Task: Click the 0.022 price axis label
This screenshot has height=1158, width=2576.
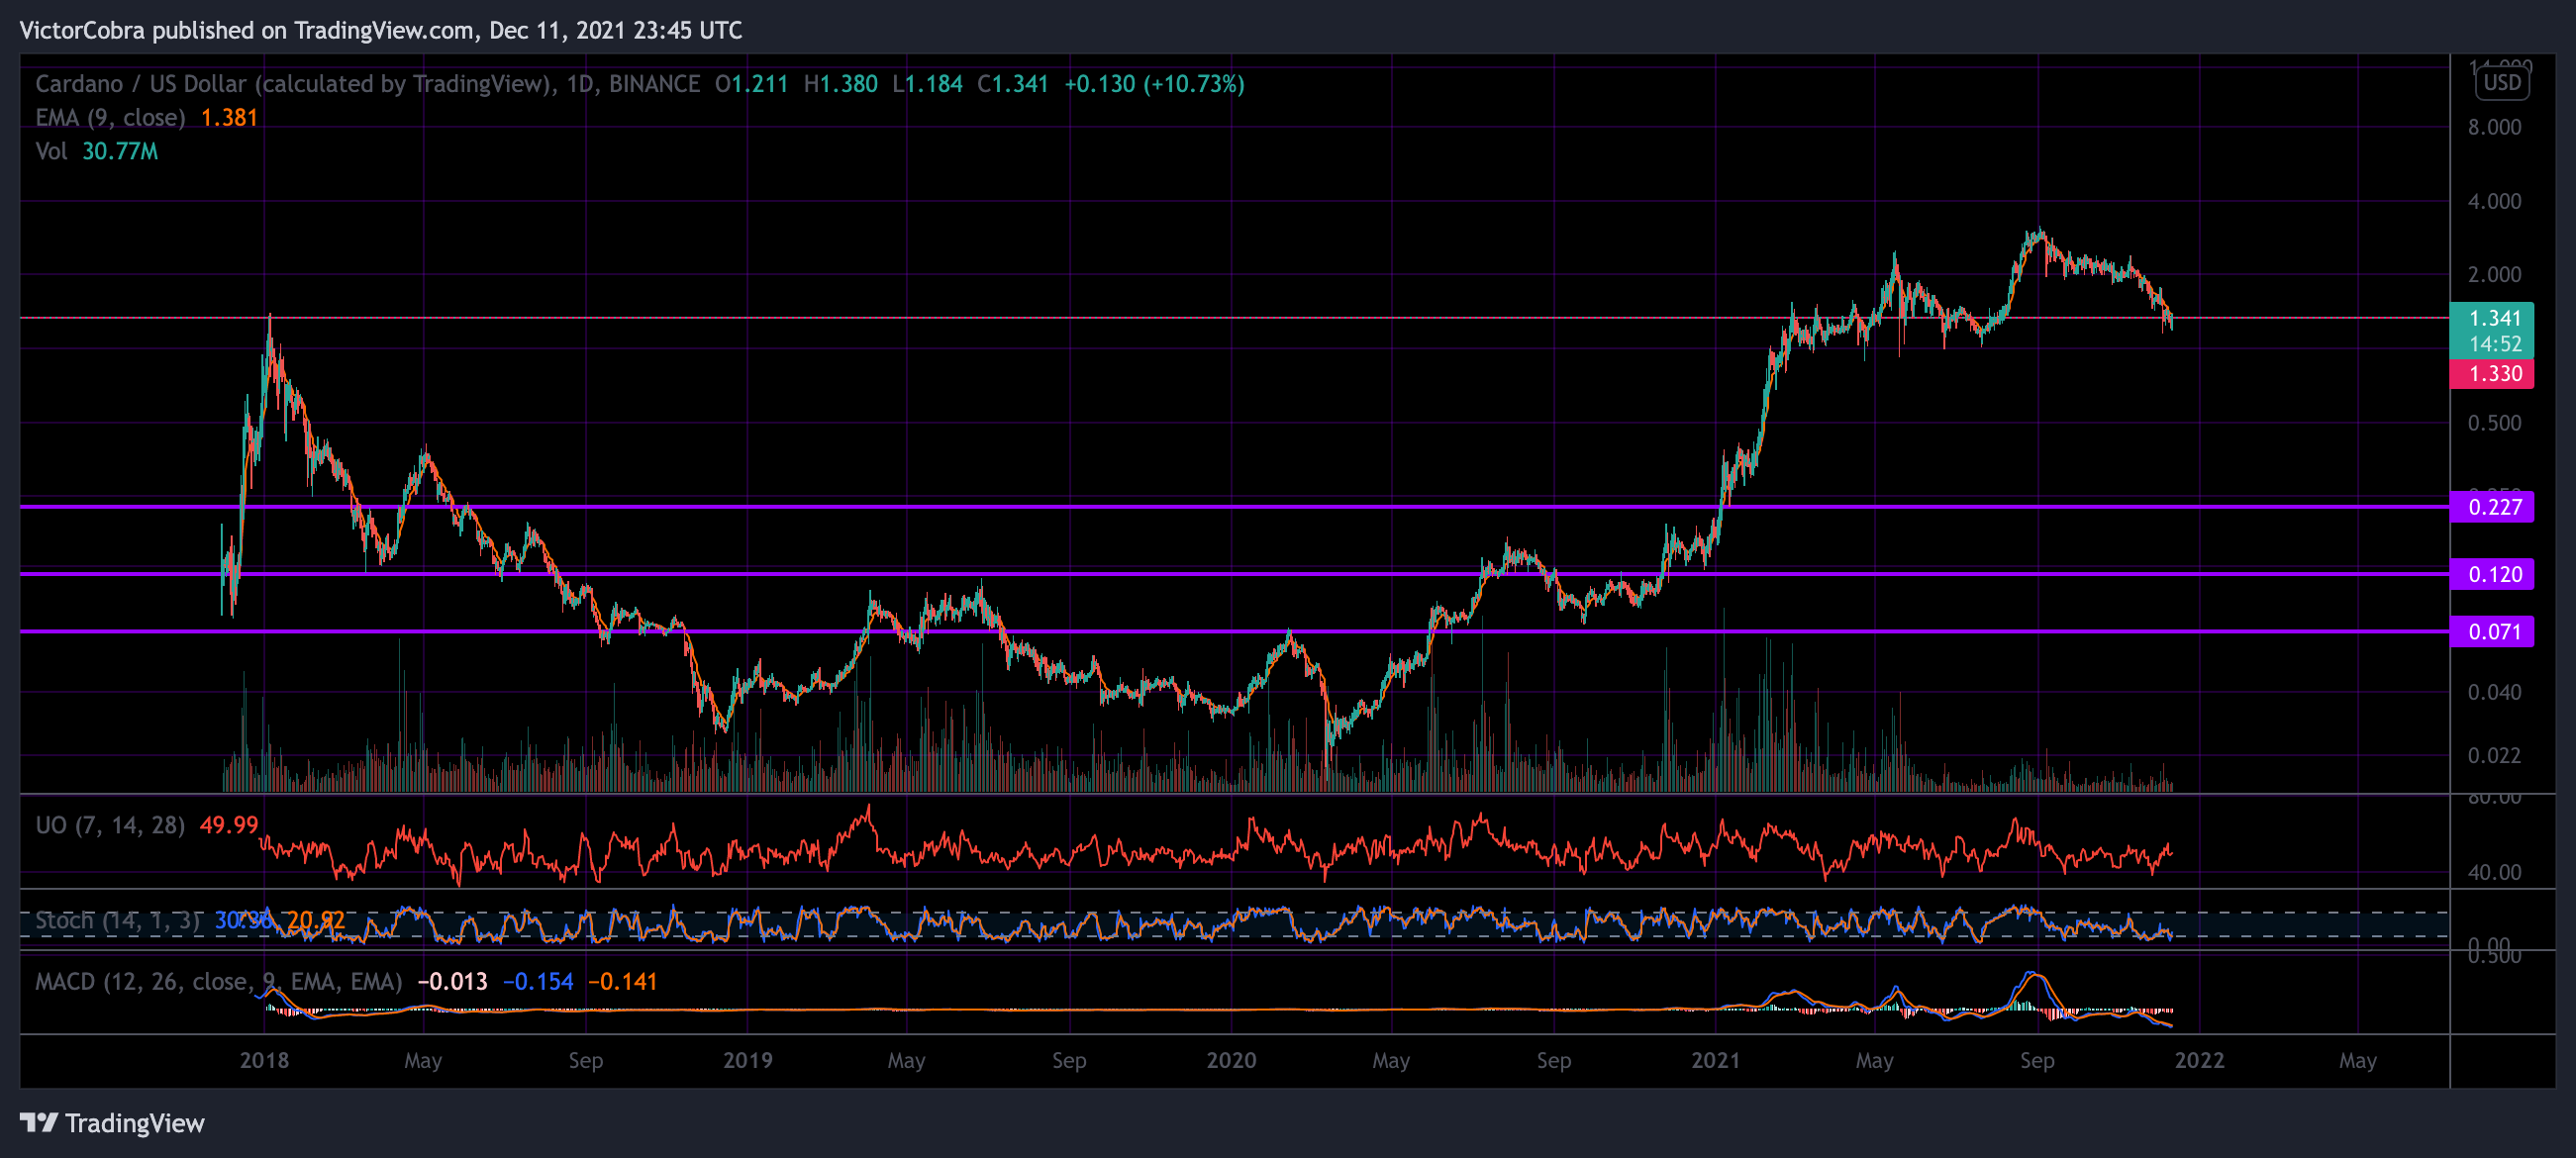Action: pyautogui.click(x=2494, y=755)
